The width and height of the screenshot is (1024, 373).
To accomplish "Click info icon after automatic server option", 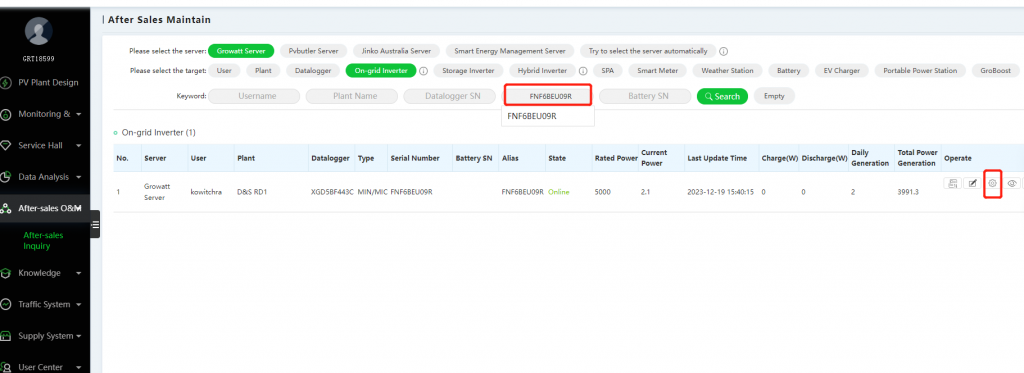I will (x=724, y=51).
